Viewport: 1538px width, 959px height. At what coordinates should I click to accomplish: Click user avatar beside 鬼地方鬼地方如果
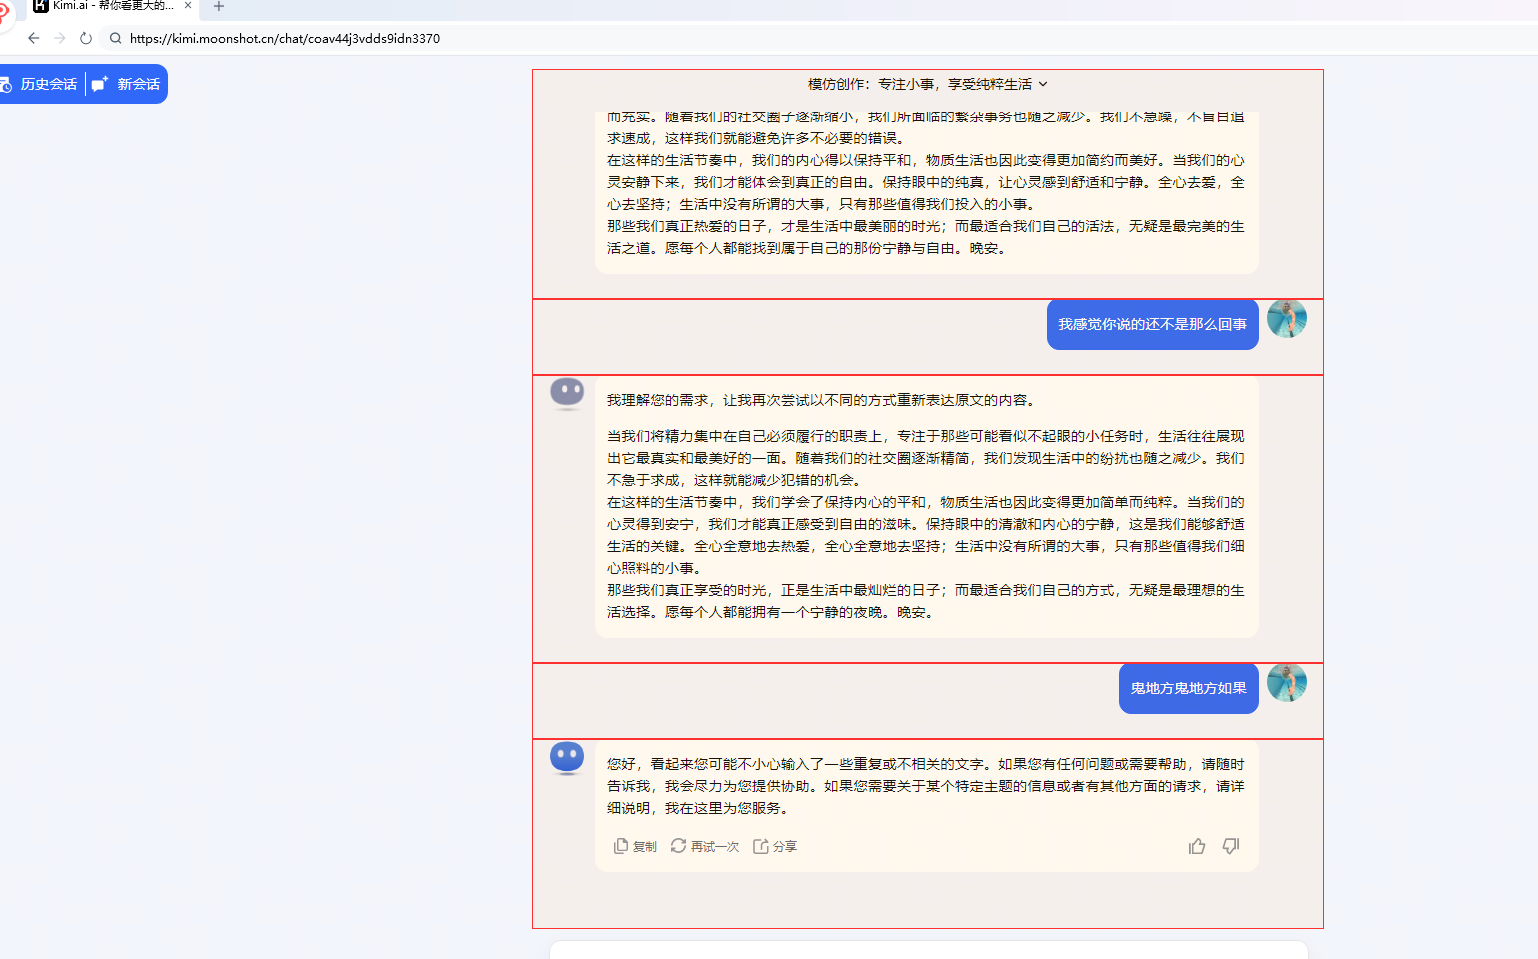(1286, 683)
